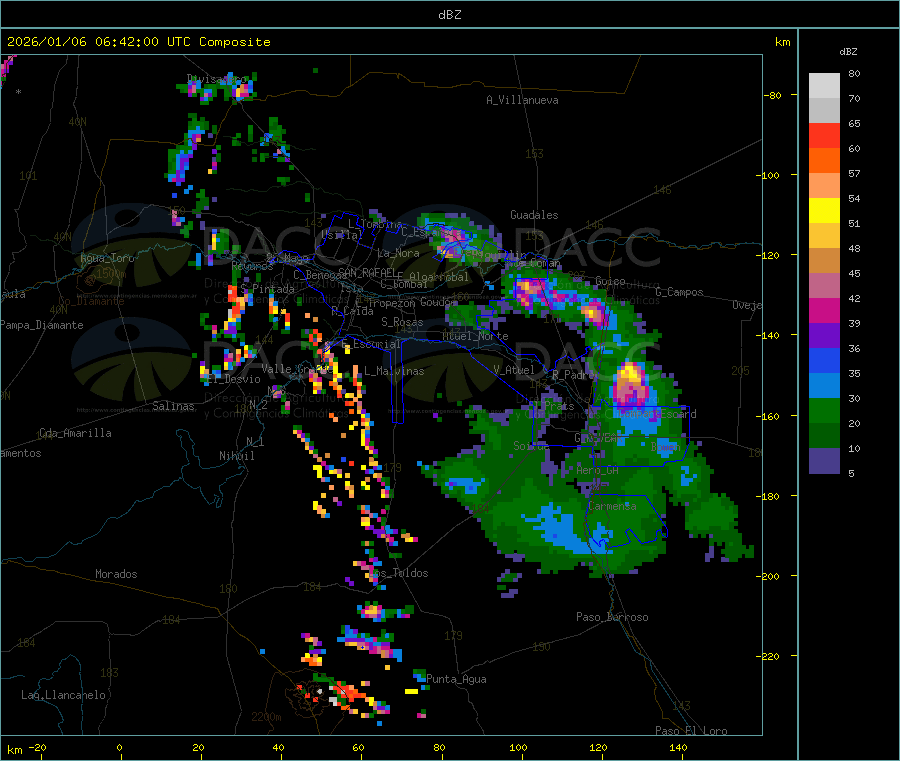This screenshot has width=900, height=761.
Task: Click the 'Pampa_Diamante' map label
Action: [42, 325]
